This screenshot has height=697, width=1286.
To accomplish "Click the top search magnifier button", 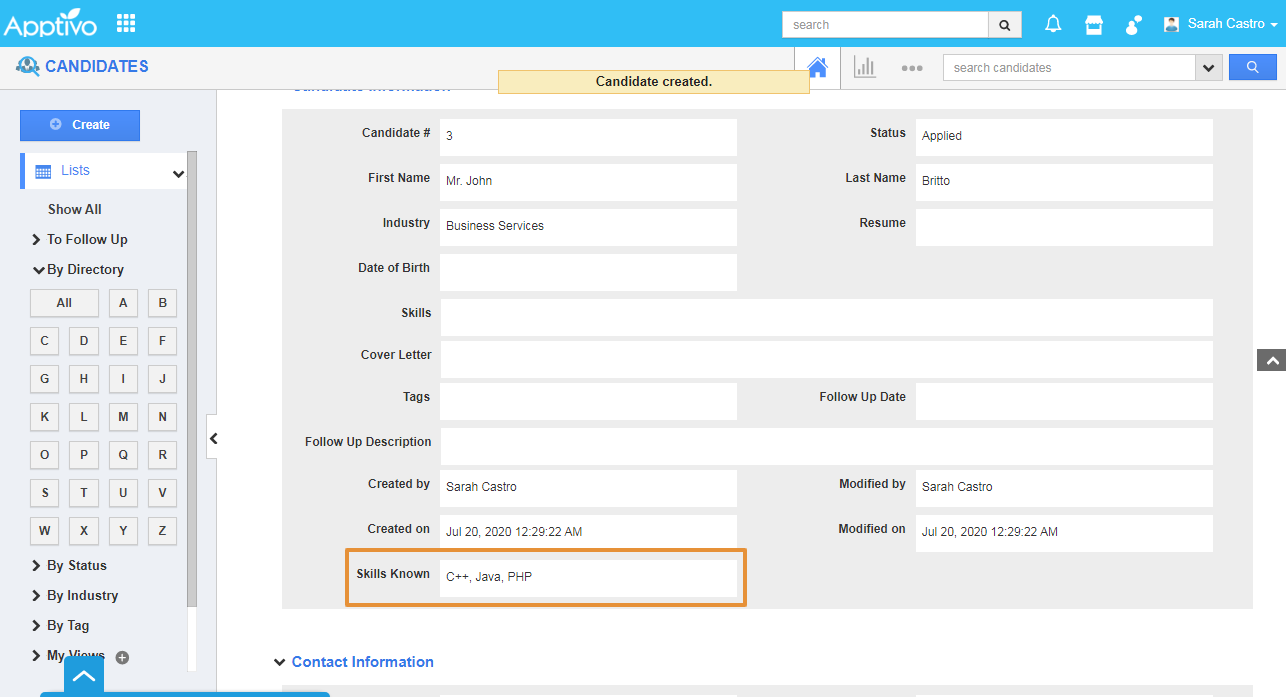I will coord(1005,25).
